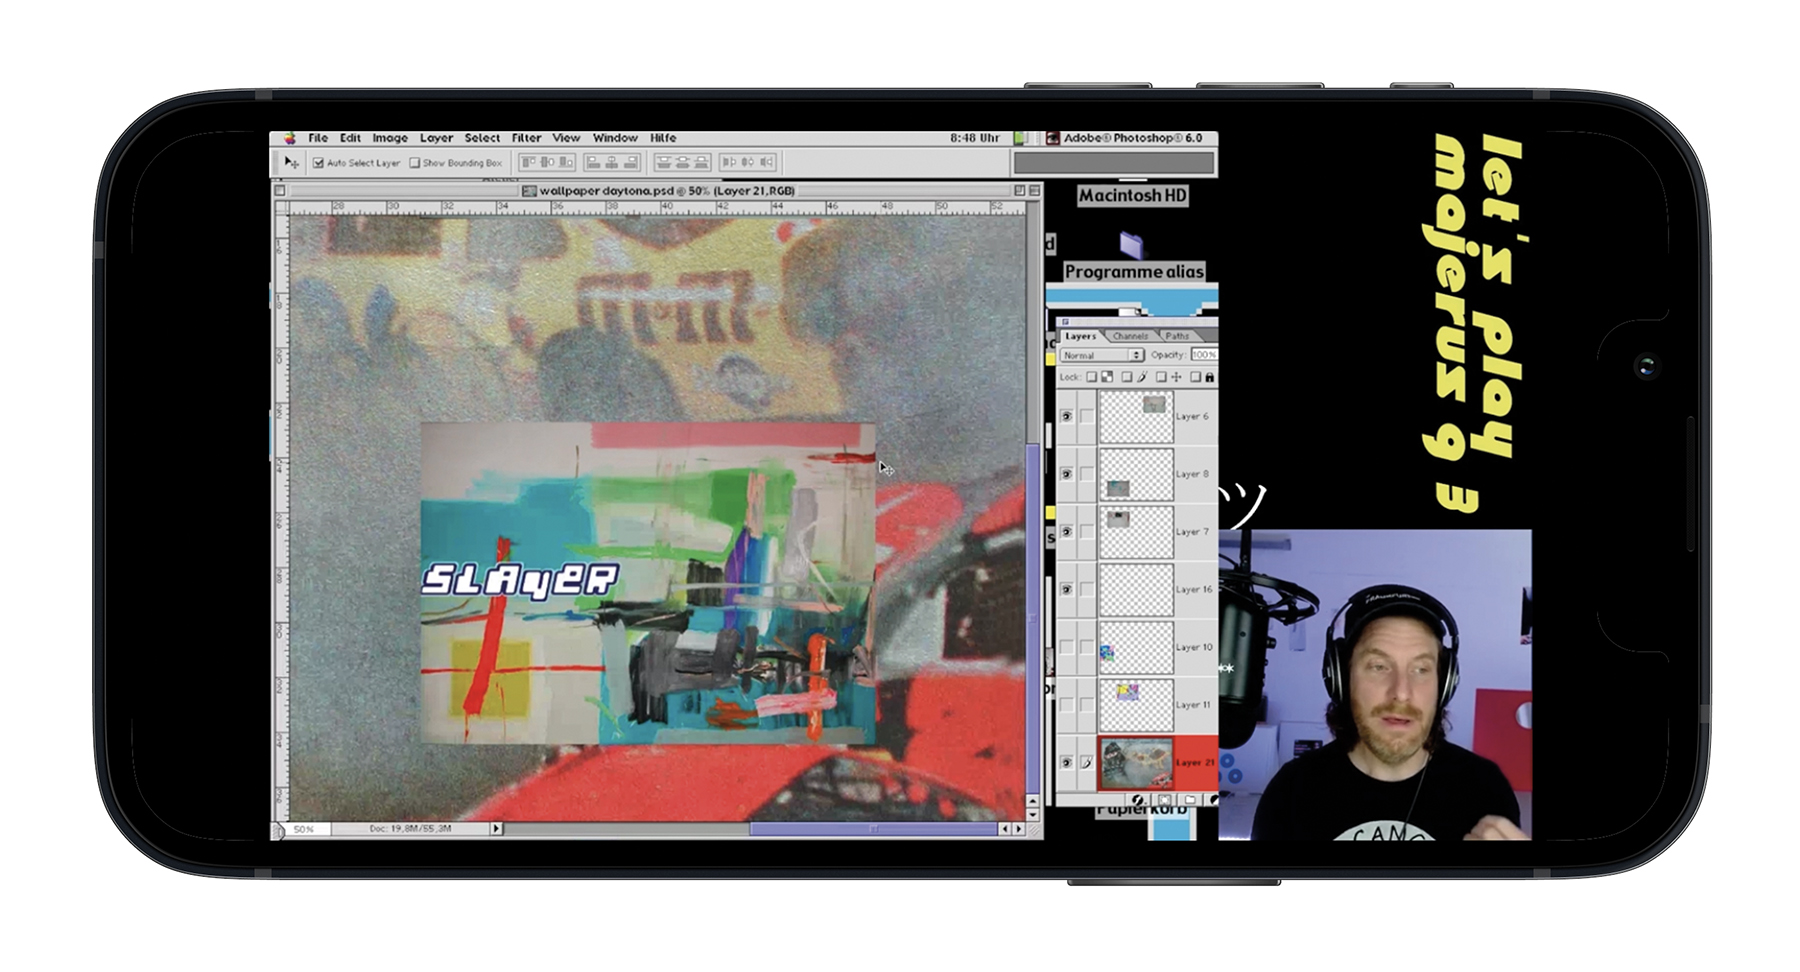This screenshot has height=972, width=1800.
Task: Click the horizontal scrollbar thumb
Action: (x=872, y=829)
